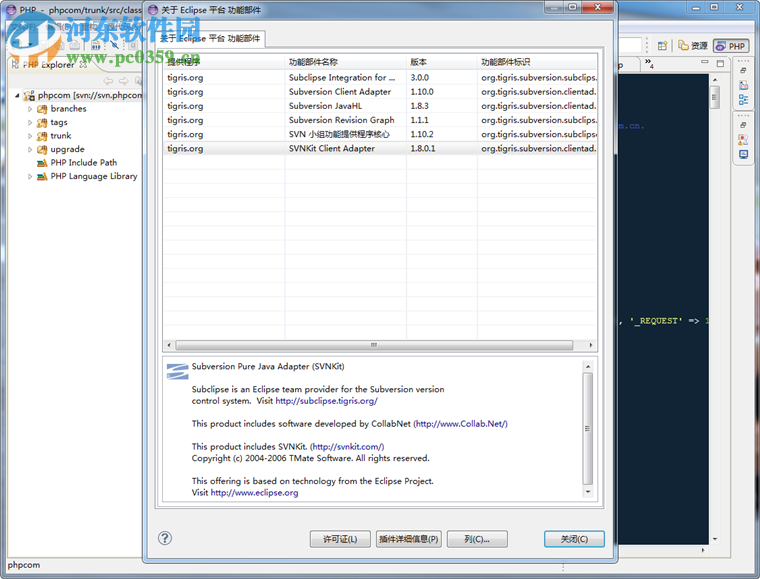Switch to the 资源 resource perspective
760x579 pixels.
coord(693,46)
